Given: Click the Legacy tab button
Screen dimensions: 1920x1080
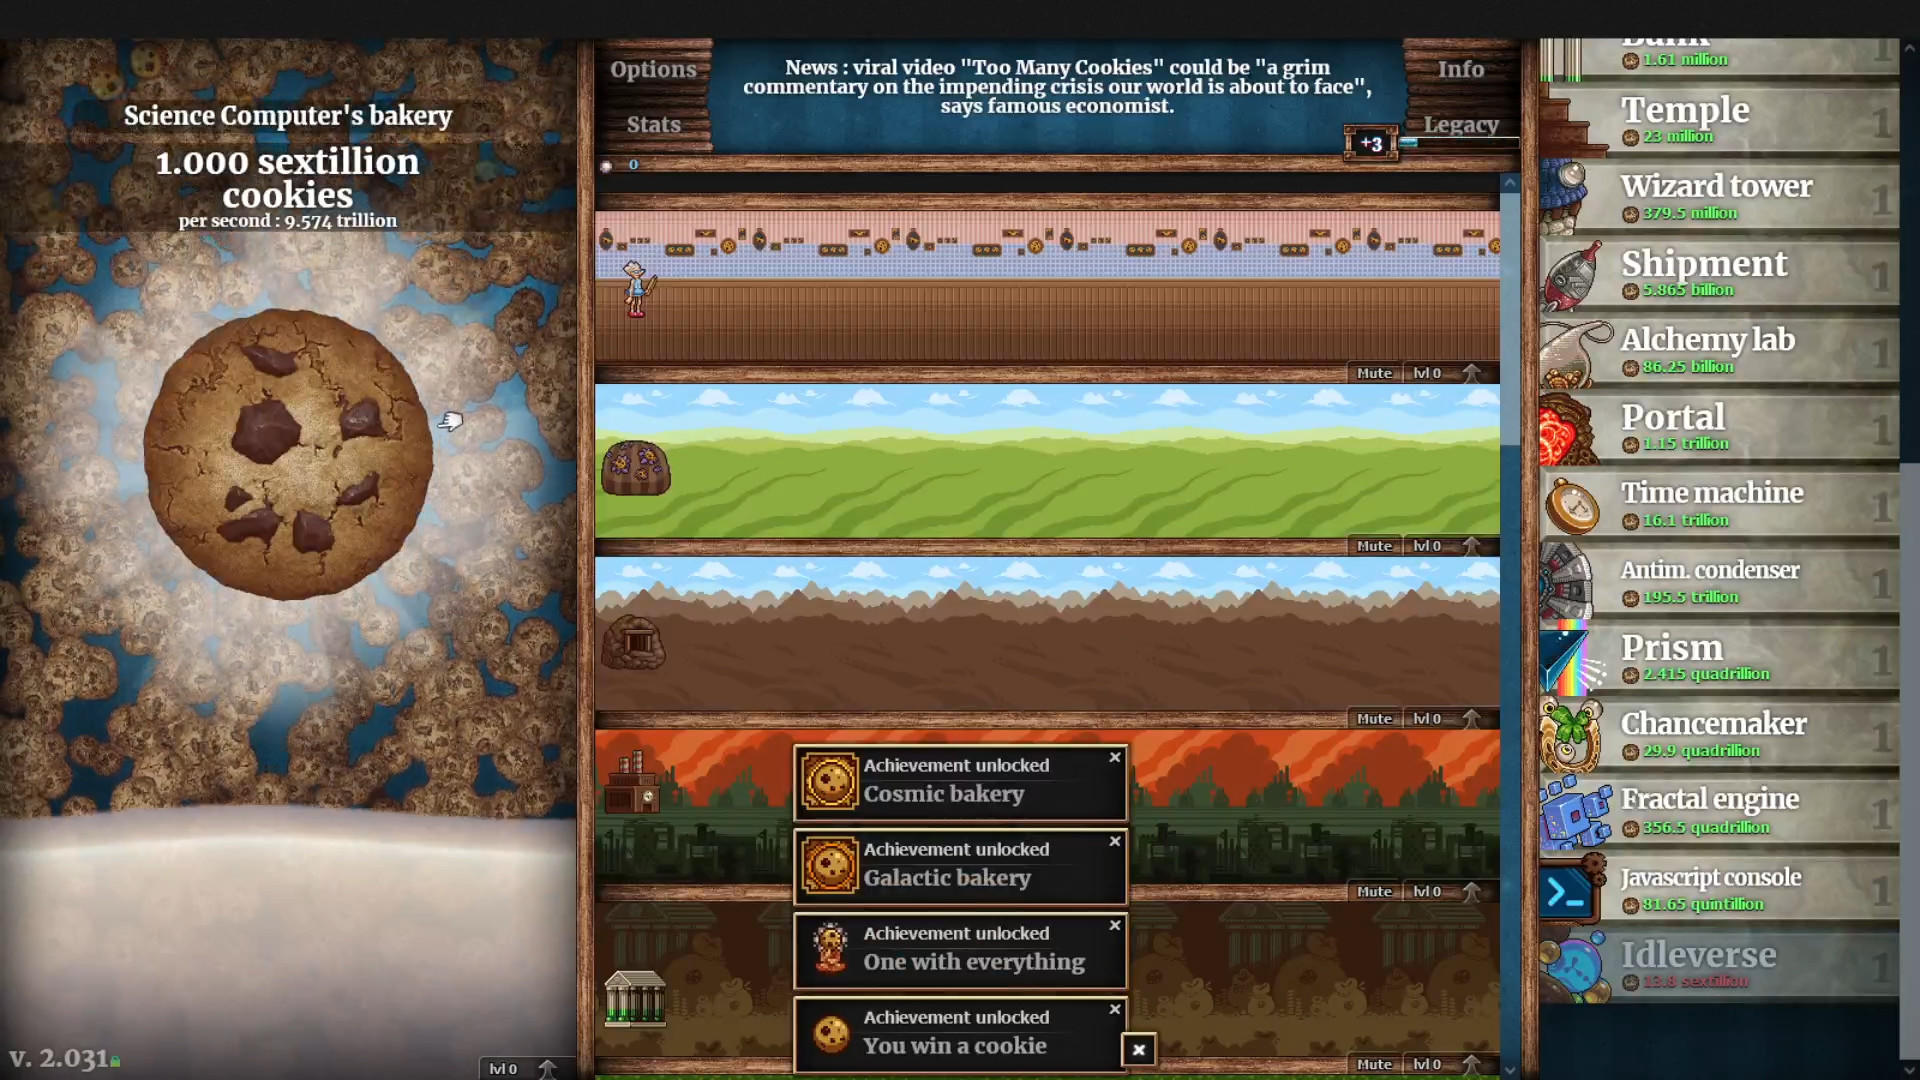Looking at the screenshot, I should pos(1461,123).
